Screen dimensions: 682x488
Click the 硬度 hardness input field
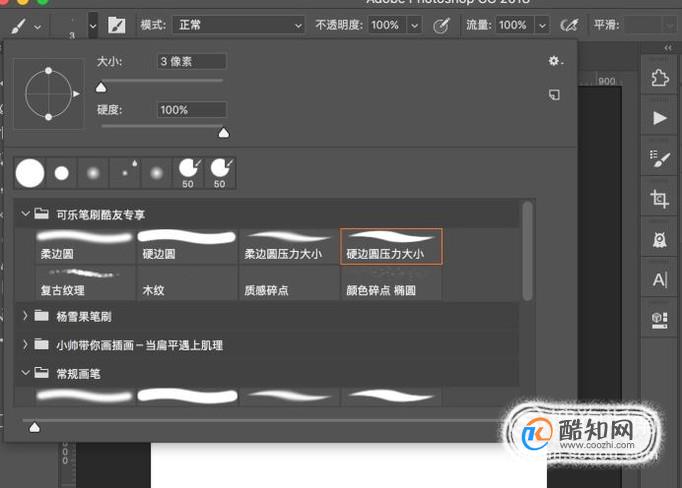point(191,110)
